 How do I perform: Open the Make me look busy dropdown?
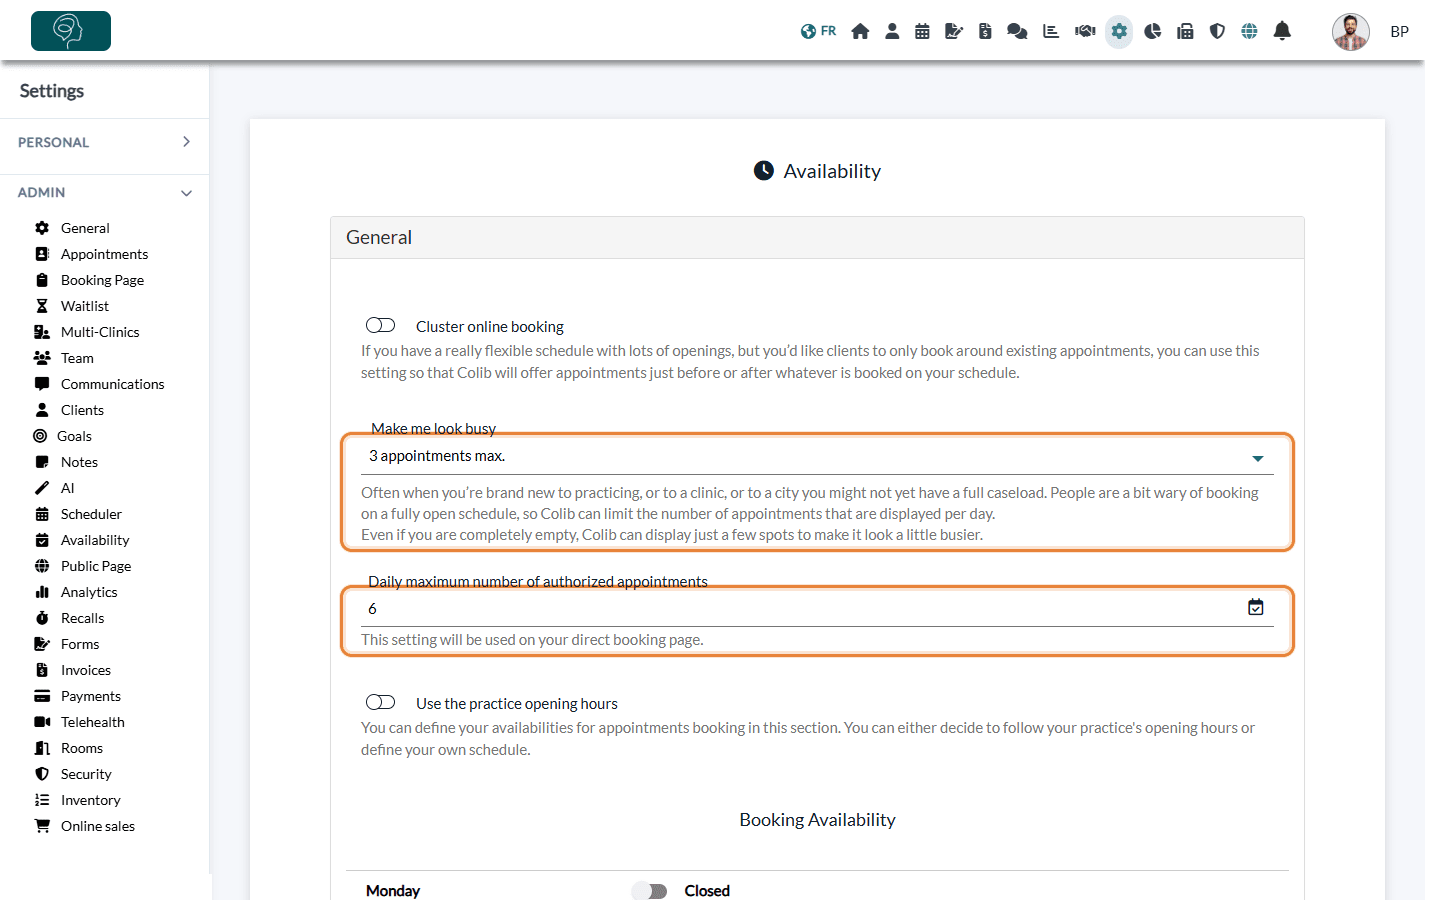817,457
